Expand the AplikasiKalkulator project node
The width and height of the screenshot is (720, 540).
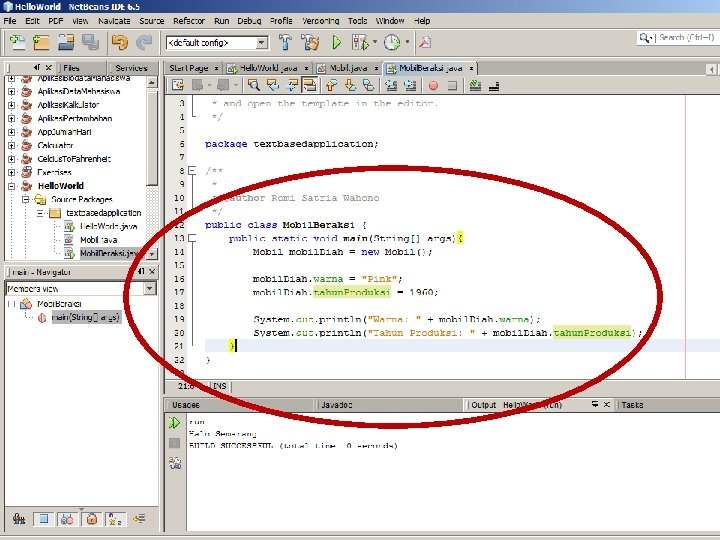click(11, 105)
